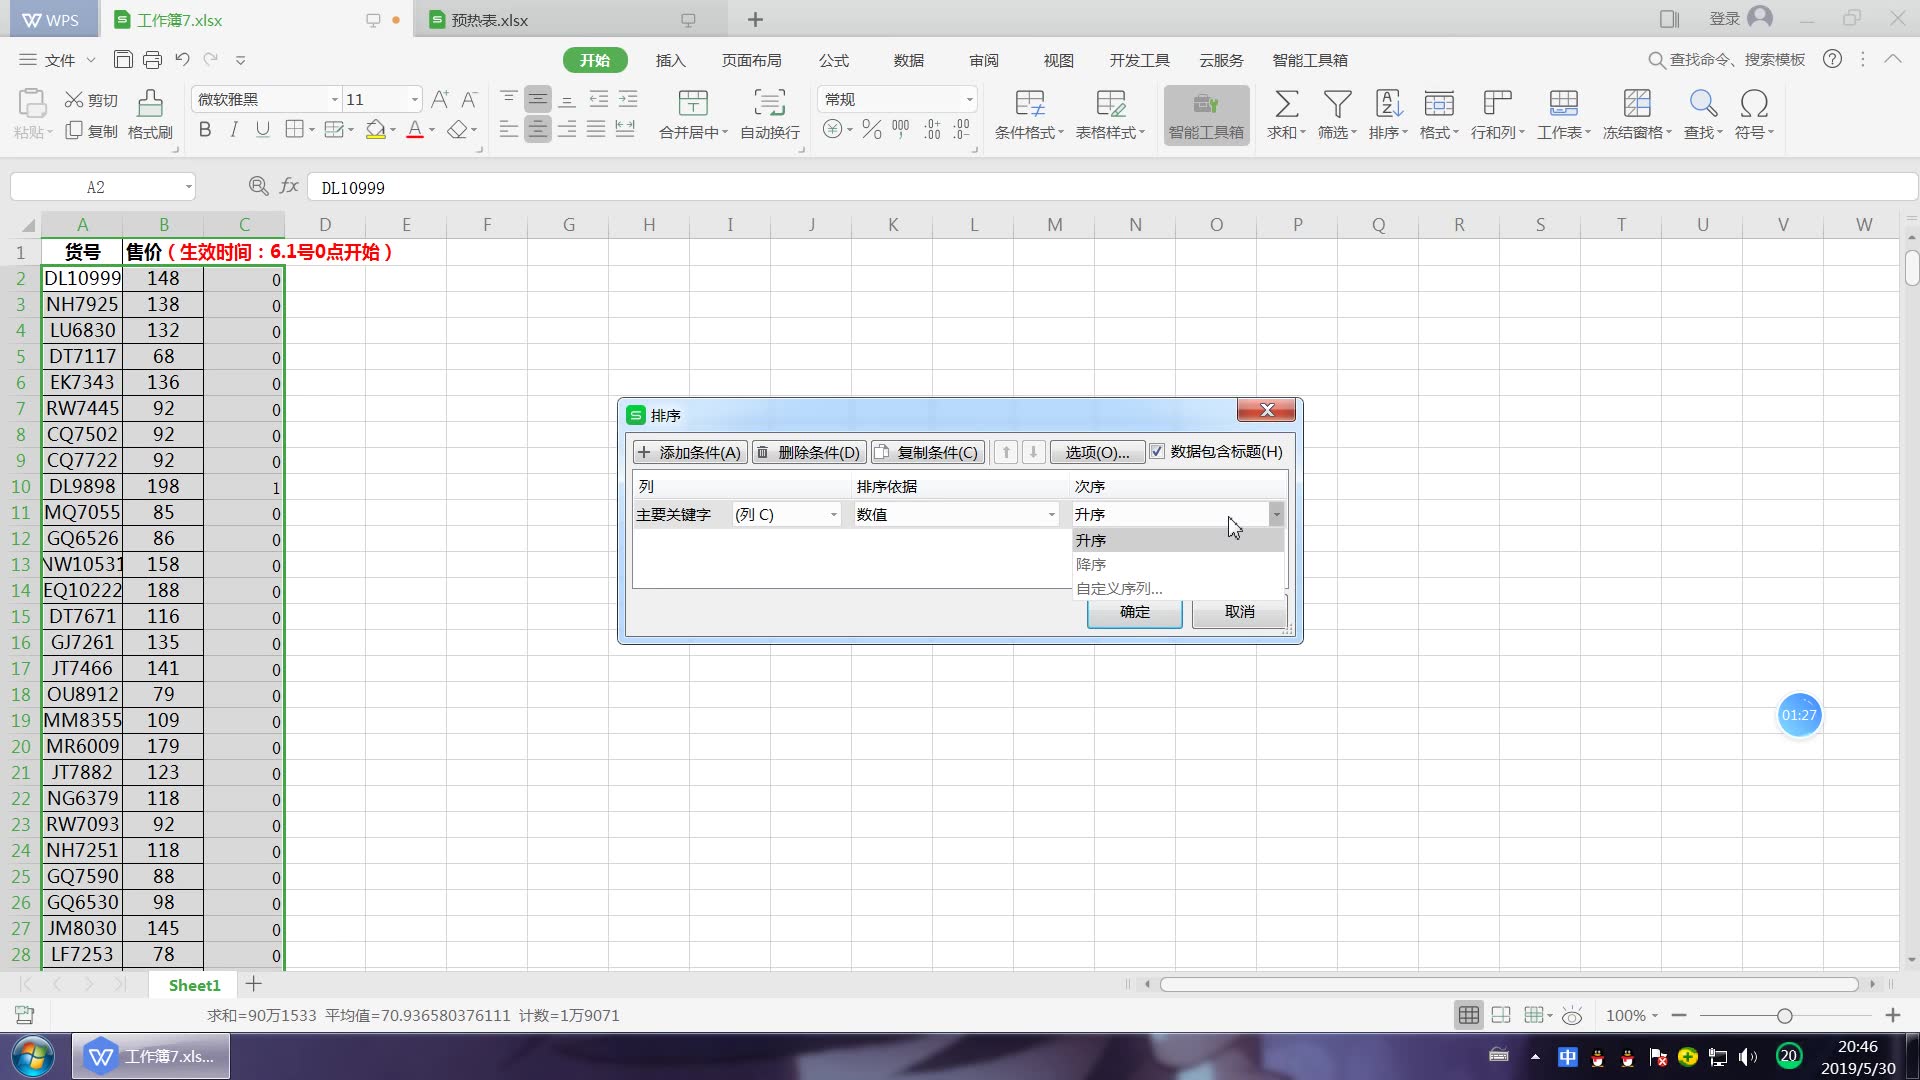
Task: Toggle italic formatting button
Action: (234, 130)
